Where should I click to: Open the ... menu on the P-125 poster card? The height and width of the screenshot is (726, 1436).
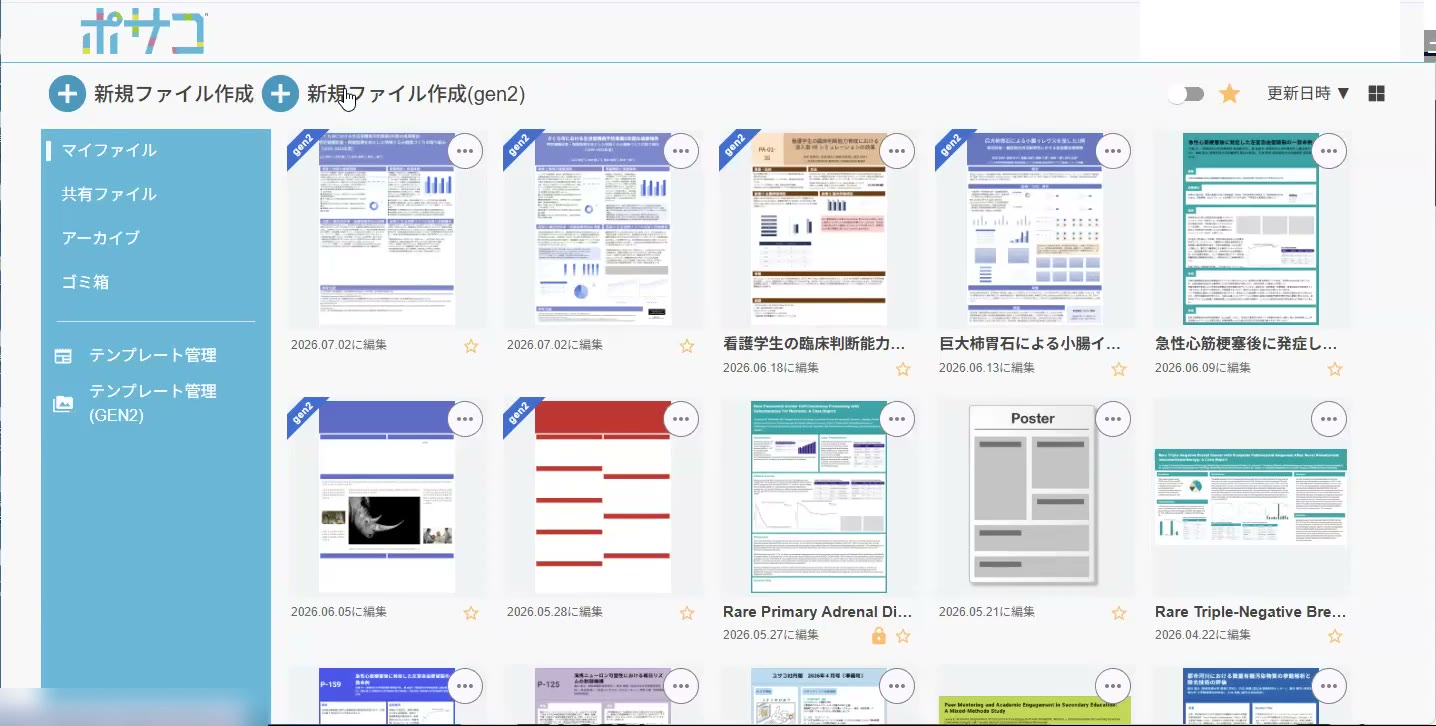click(x=681, y=686)
